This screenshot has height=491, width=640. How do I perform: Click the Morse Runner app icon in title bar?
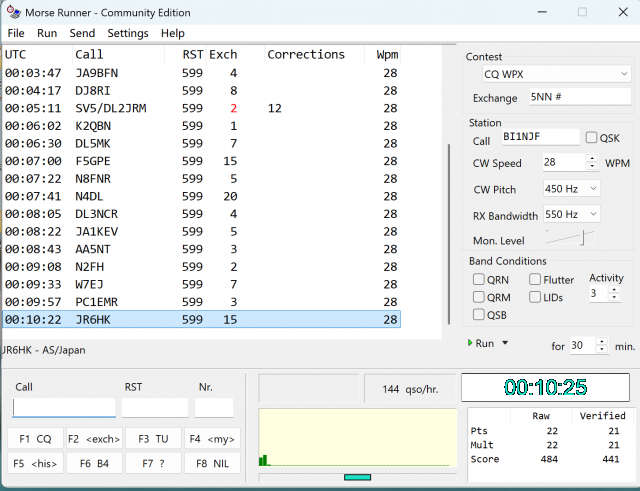pyautogui.click(x=13, y=12)
